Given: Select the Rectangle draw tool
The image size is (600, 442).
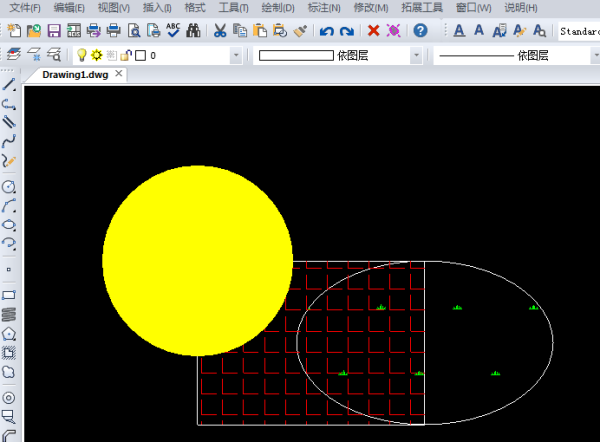Looking at the screenshot, I should click(9, 295).
